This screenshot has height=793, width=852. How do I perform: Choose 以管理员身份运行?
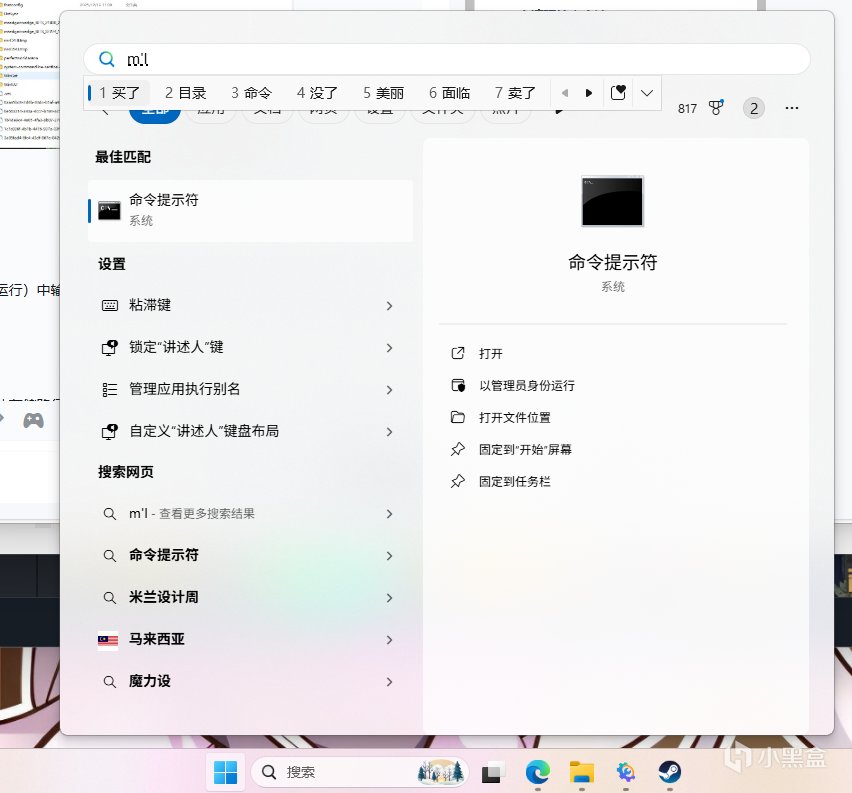527,386
